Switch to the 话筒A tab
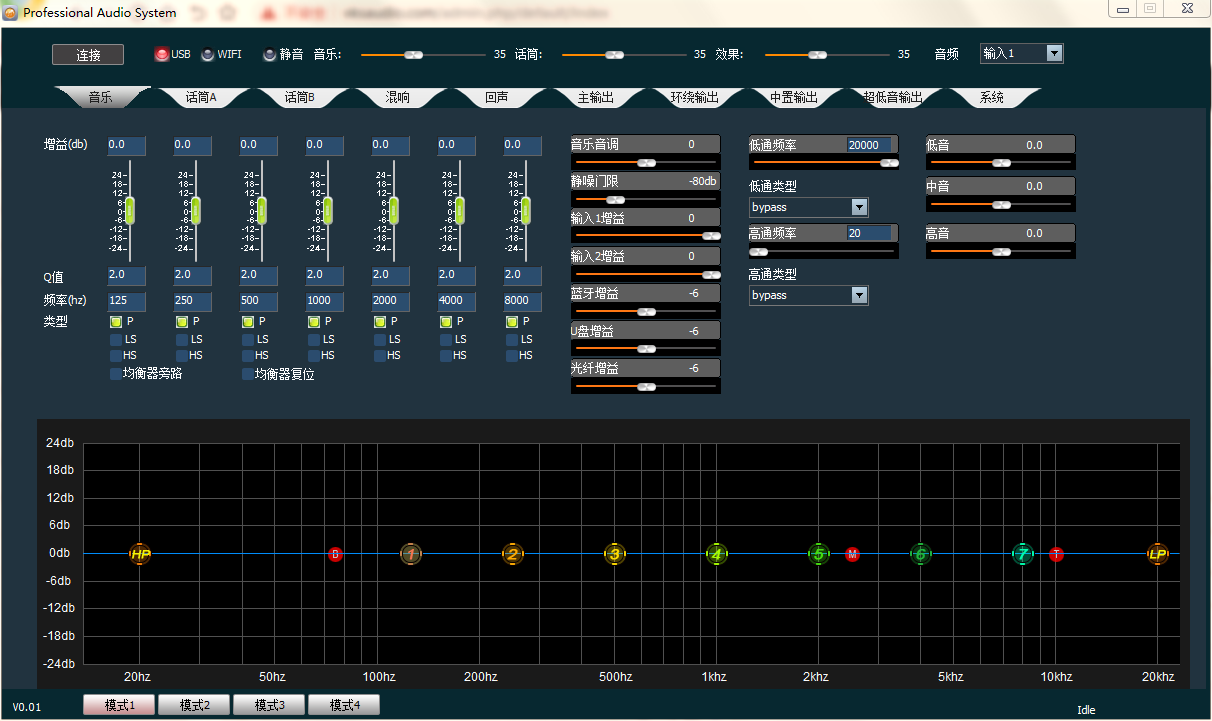Screen dimensions: 1212x721 pyautogui.click(x=201, y=98)
